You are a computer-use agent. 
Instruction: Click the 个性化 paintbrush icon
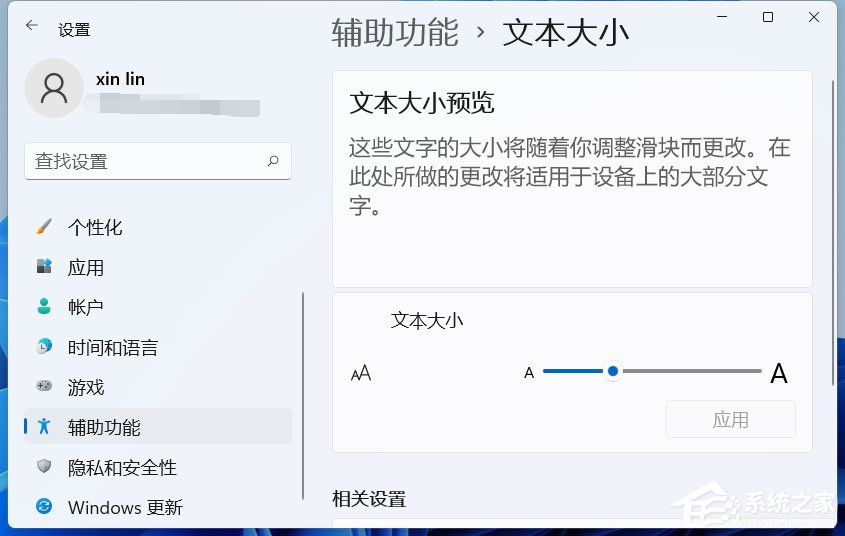pos(44,227)
